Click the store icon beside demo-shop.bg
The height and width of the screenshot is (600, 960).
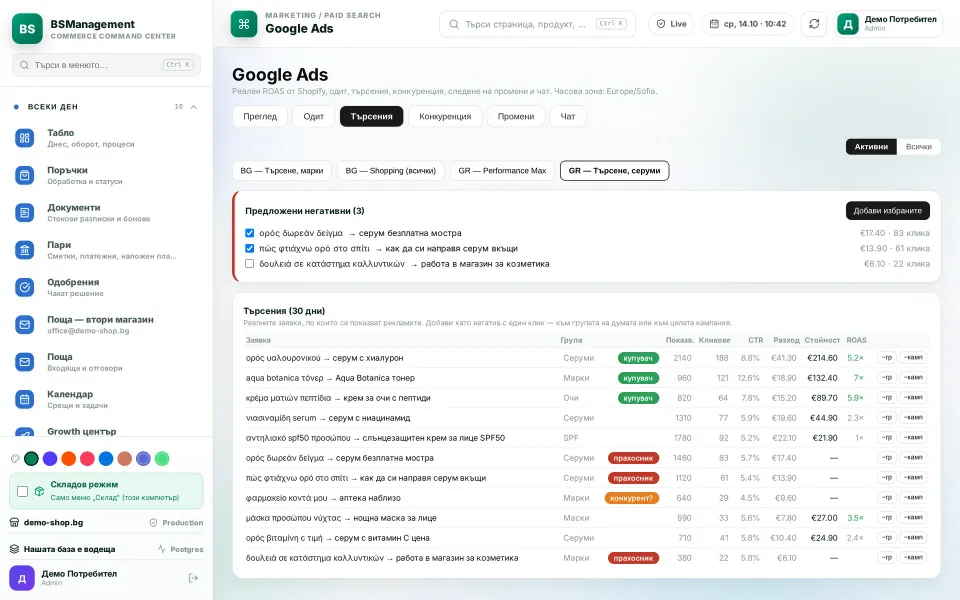click(x=14, y=522)
